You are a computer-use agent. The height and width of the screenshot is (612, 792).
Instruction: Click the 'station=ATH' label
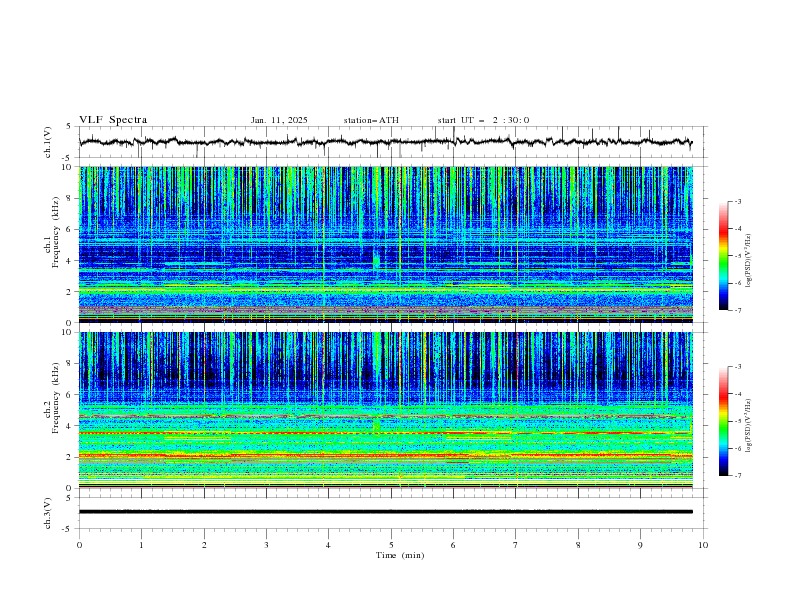click(x=371, y=120)
